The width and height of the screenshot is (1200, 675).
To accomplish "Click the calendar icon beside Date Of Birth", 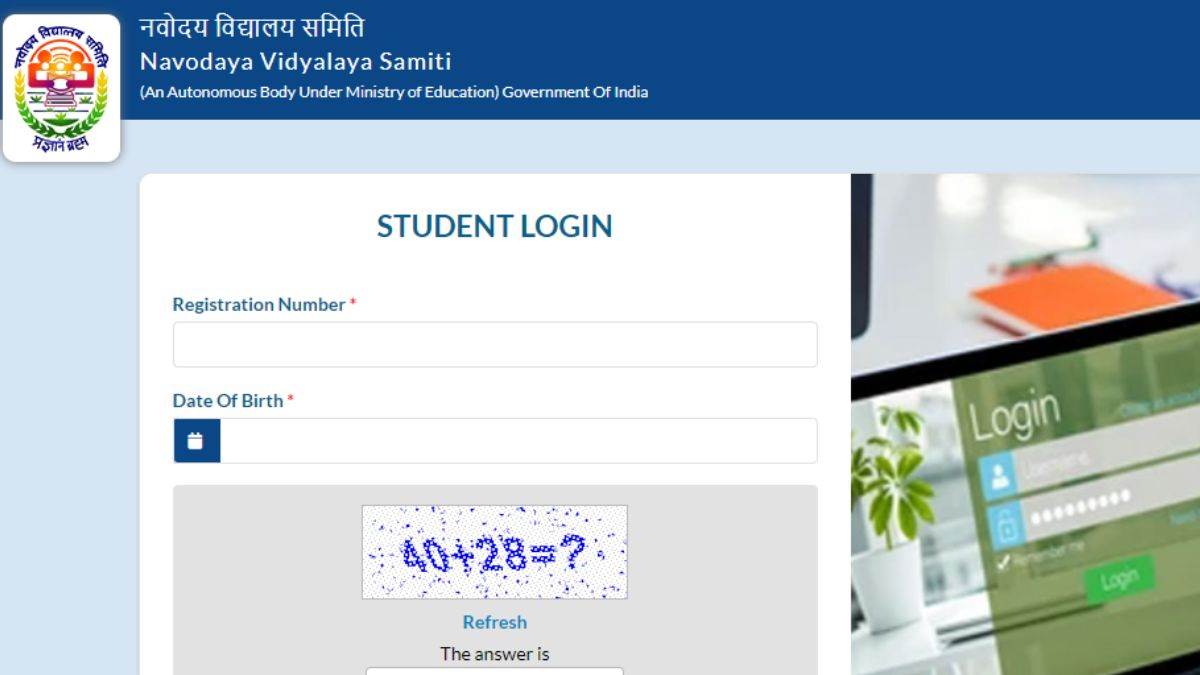I will click(196, 441).
